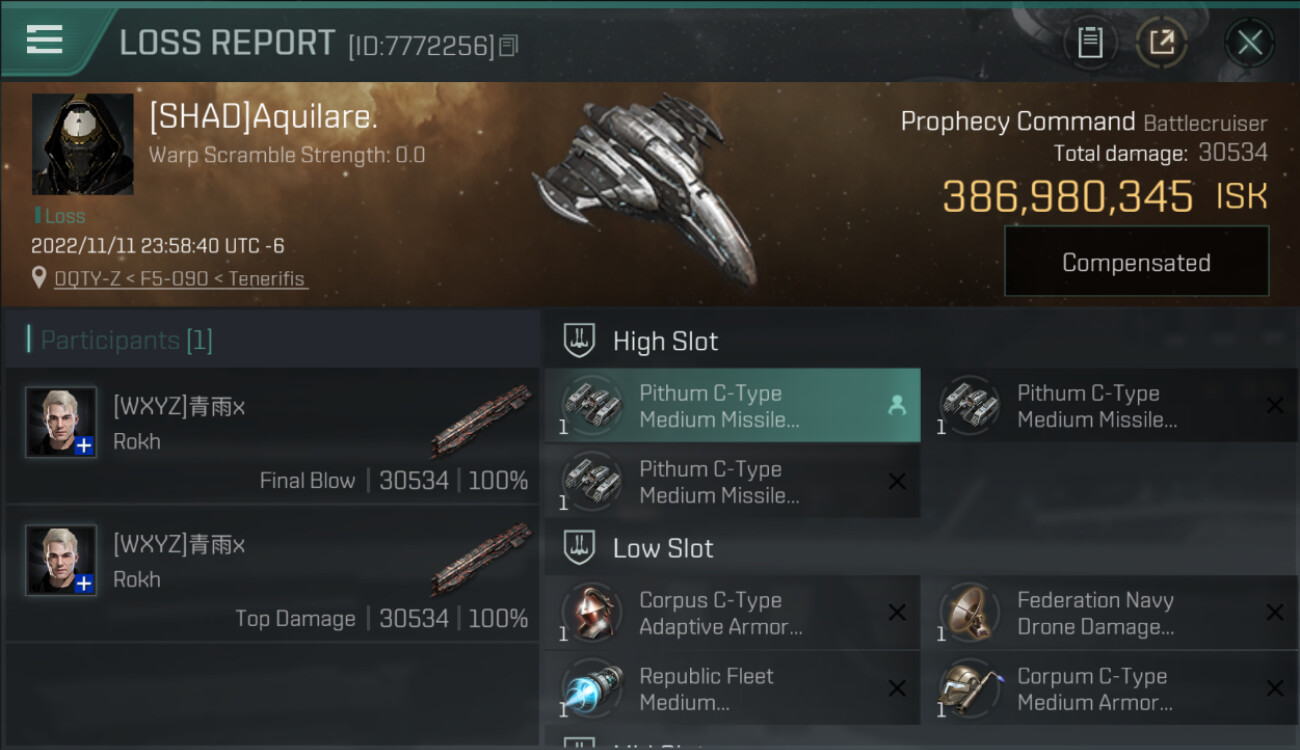Image resolution: width=1300 pixels, height=750 pixels.
Task: Share the loss report externally
Action: (x=1162, y=42)
